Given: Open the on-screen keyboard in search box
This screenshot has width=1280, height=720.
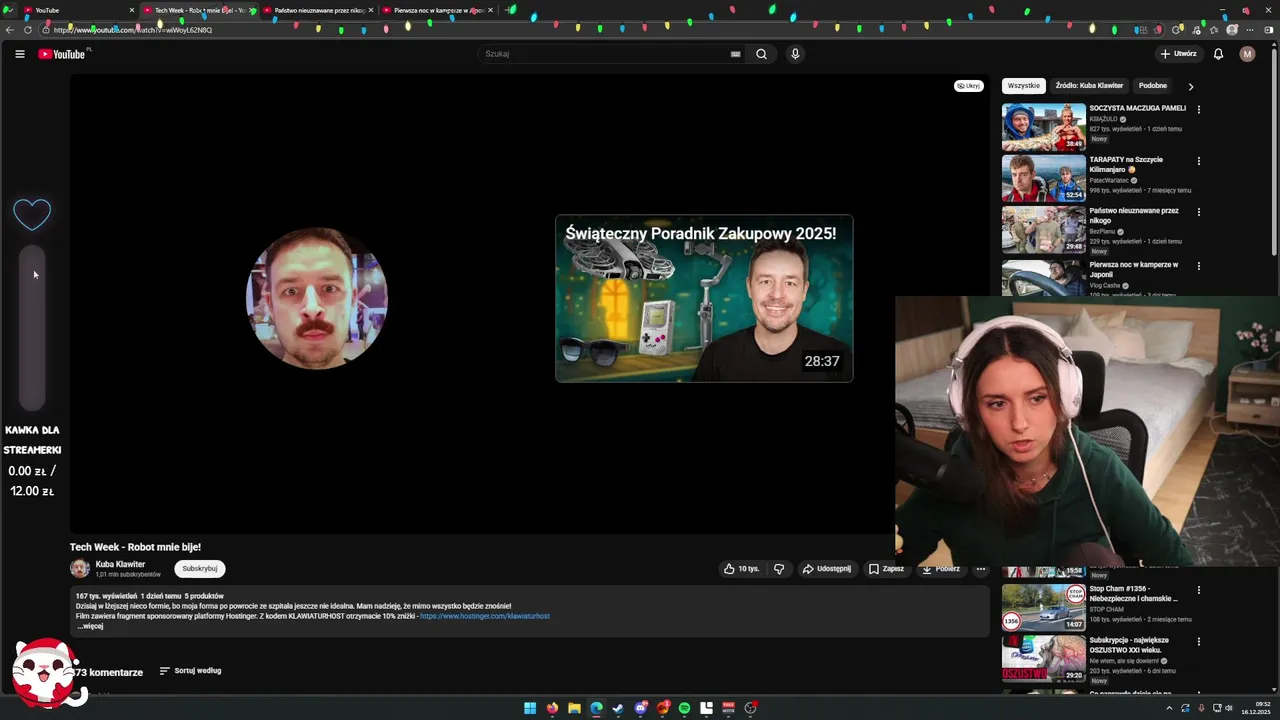Looking at the screenshot, I should pyautogui.click(x=735, y=54).
